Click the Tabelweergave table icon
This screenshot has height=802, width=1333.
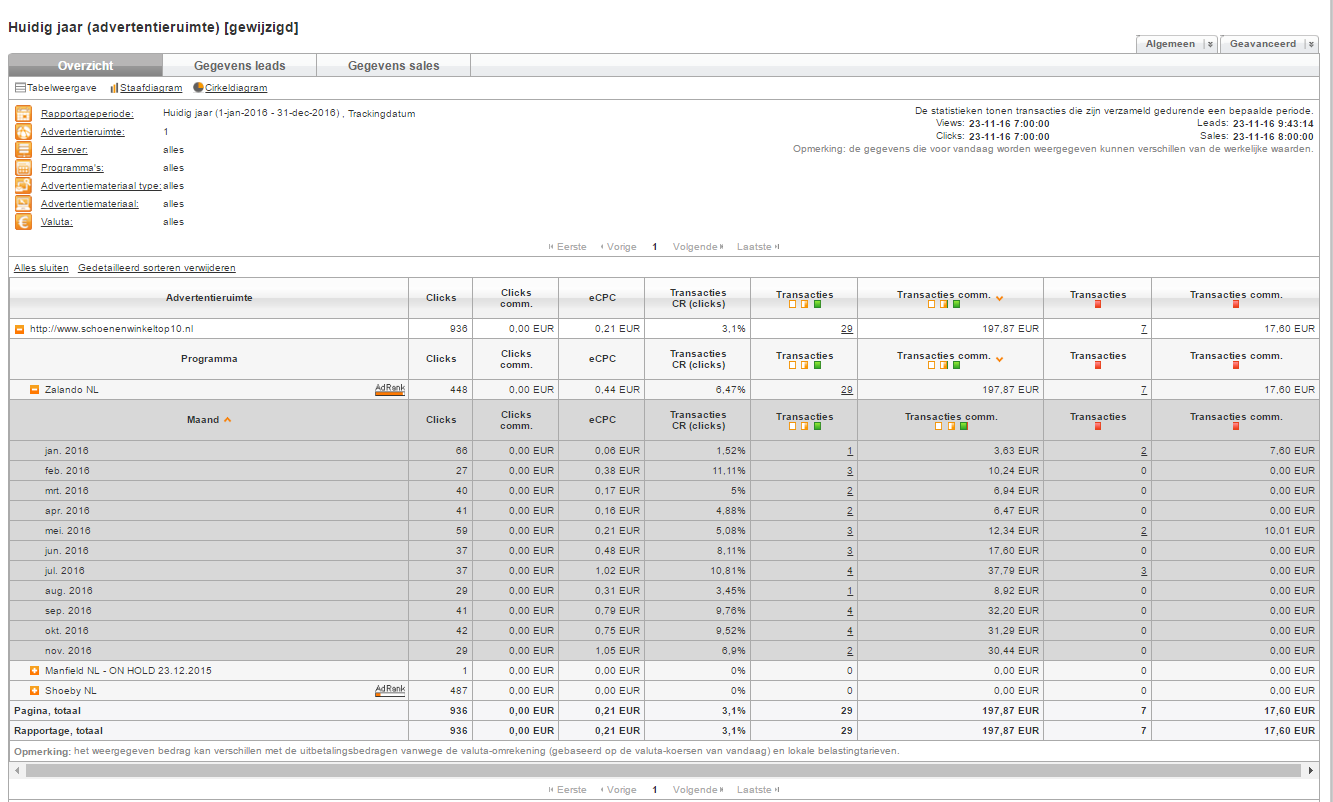click(20, 88)
